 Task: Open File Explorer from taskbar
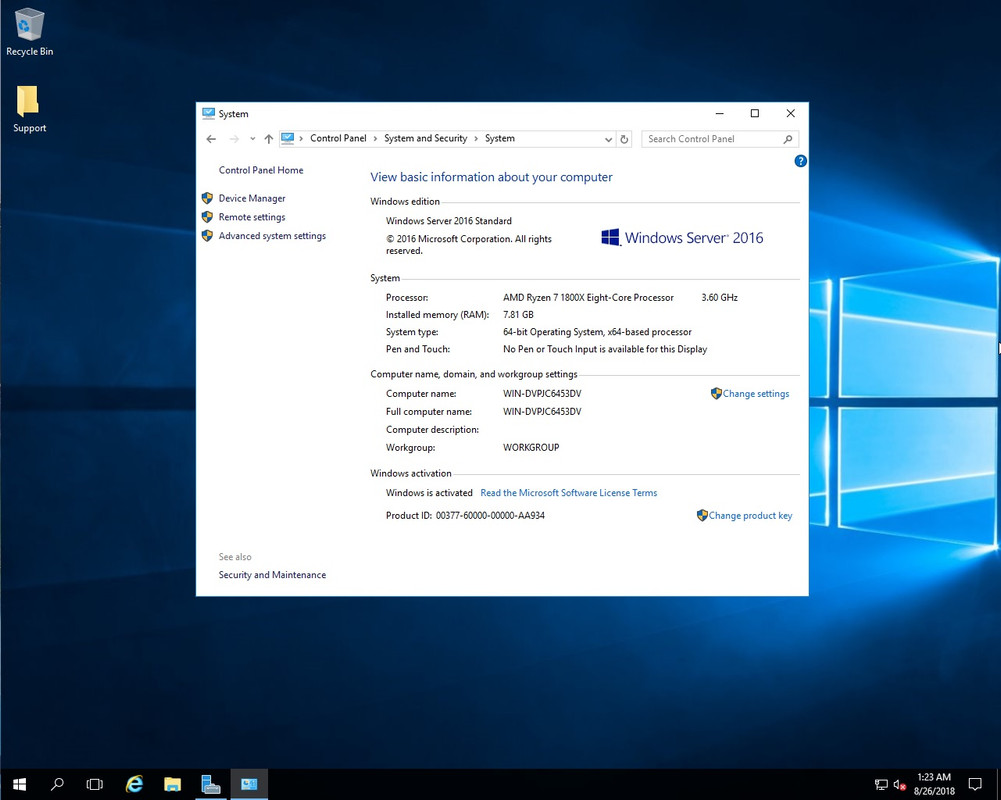point(172,784)
